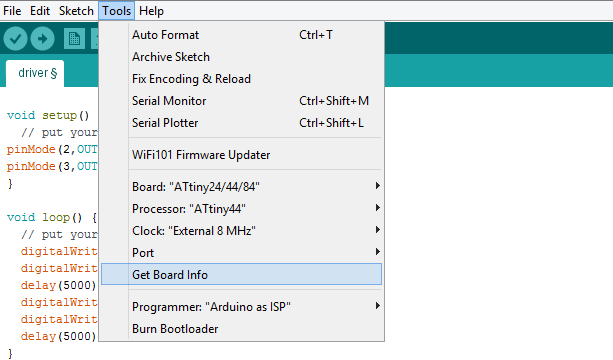The width and height of the screenshot is (613, 360).
Task: Launch the Serial Plotter
Action: pyautogui.click(x=241, y=123)
